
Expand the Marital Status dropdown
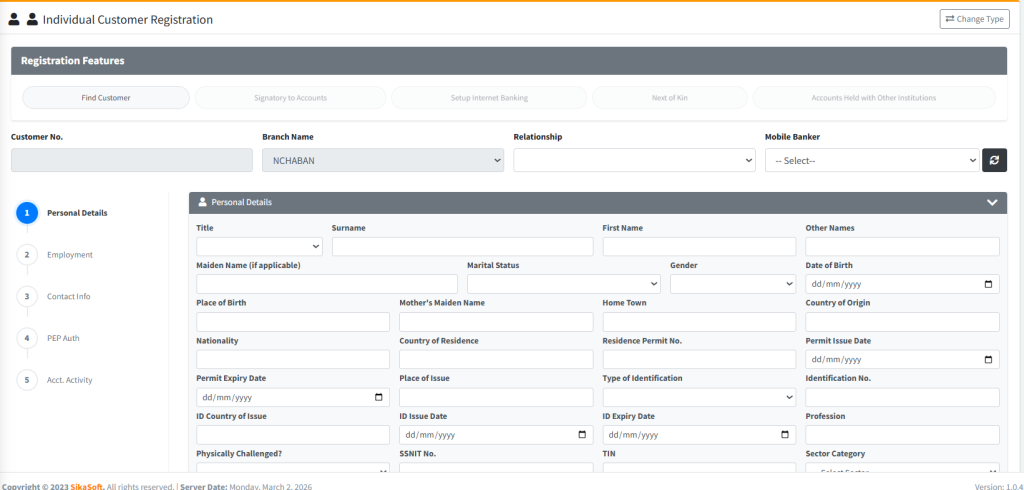click(x=563, y=284)
